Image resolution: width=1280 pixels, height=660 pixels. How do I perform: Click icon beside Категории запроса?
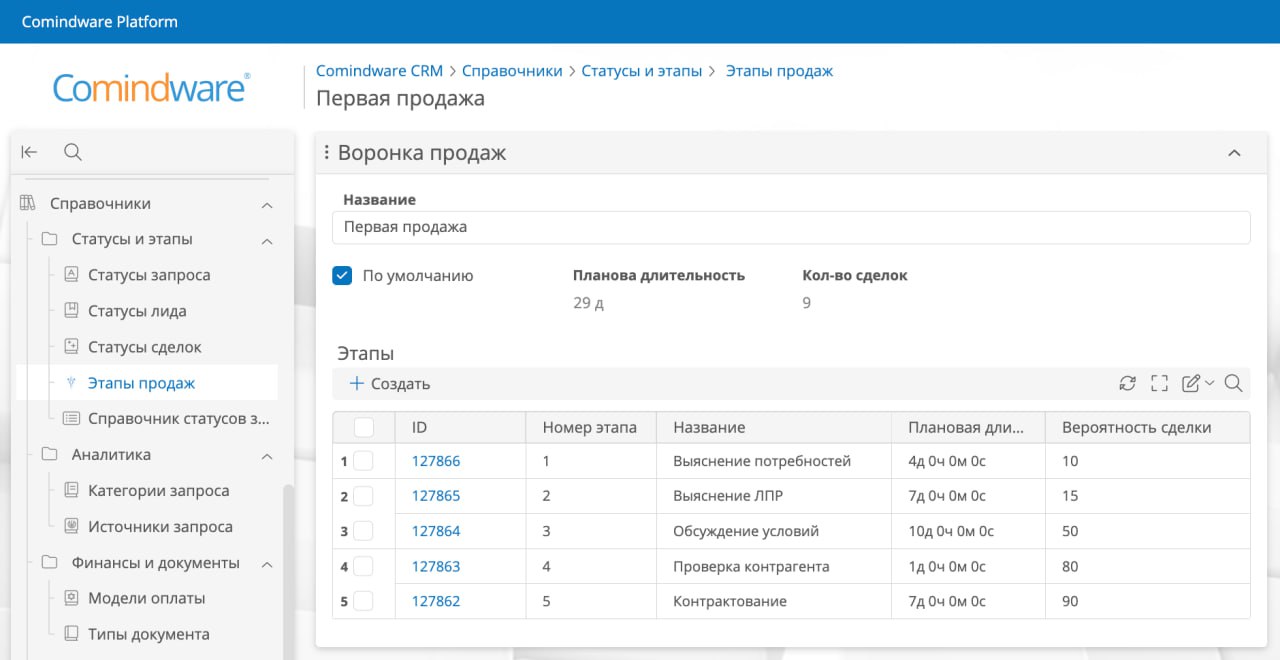pos(71,490)
